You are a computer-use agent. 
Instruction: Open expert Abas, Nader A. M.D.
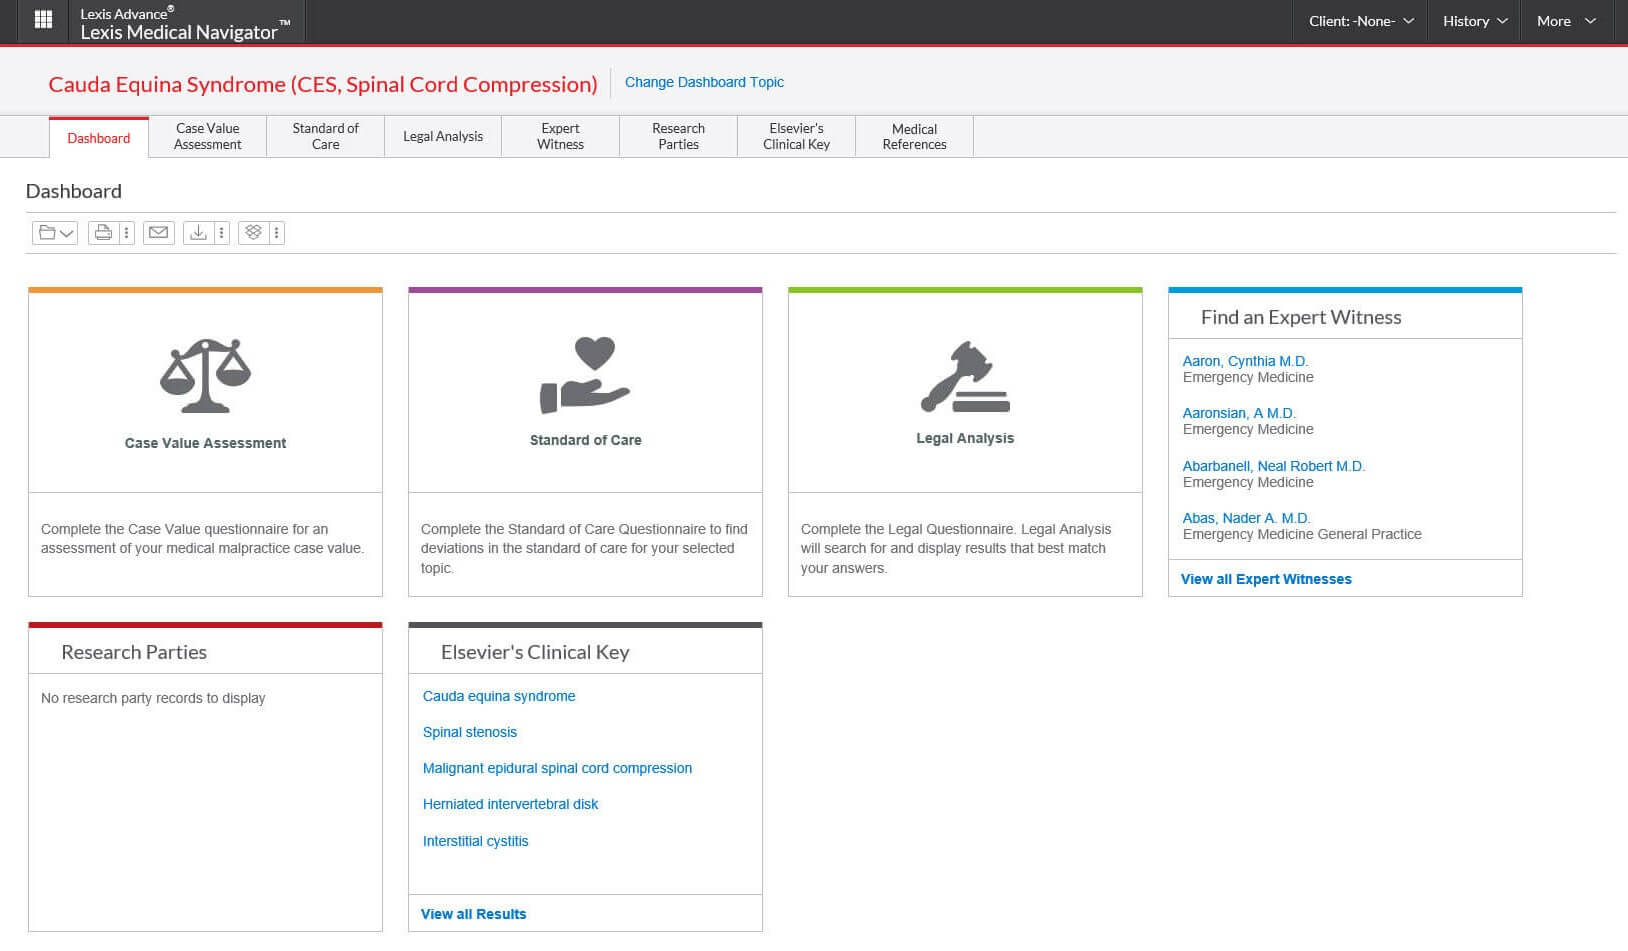click(x=1246, y=518)
